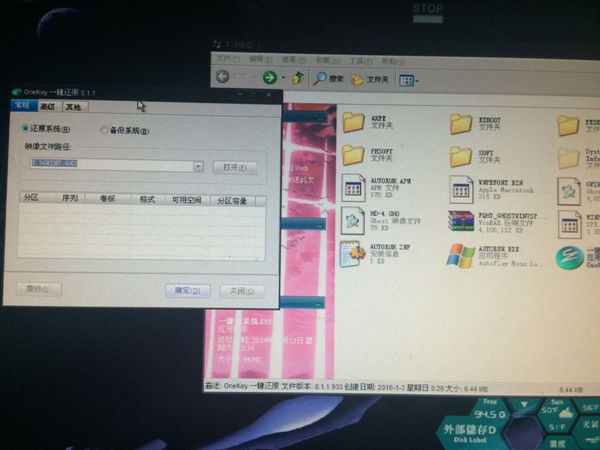Switch to the 其他 (Other) tab

click(x=73, y=107)
